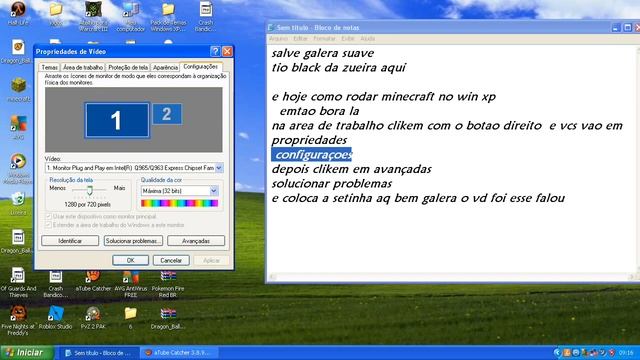Select the desktop folder named 6
Screen dimensions: 640x360
130,318
